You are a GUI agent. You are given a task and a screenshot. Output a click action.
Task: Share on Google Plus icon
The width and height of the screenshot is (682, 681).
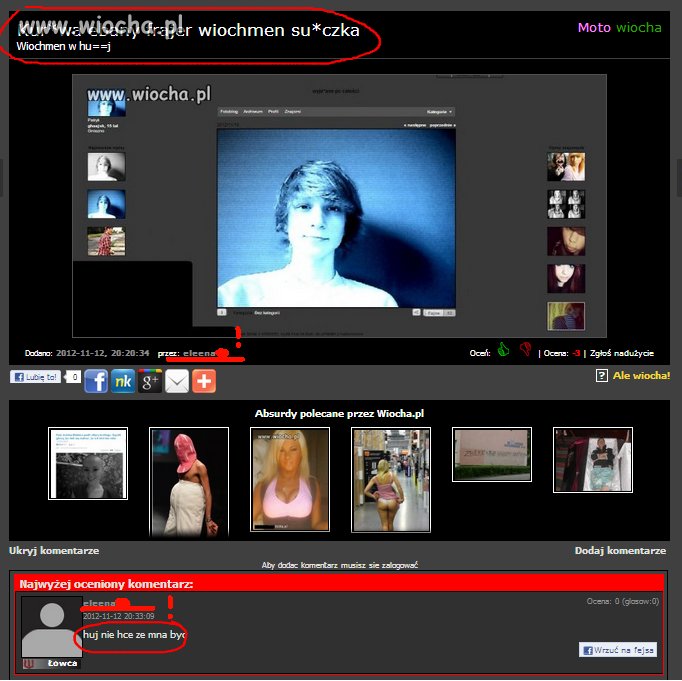click(150, 381)
